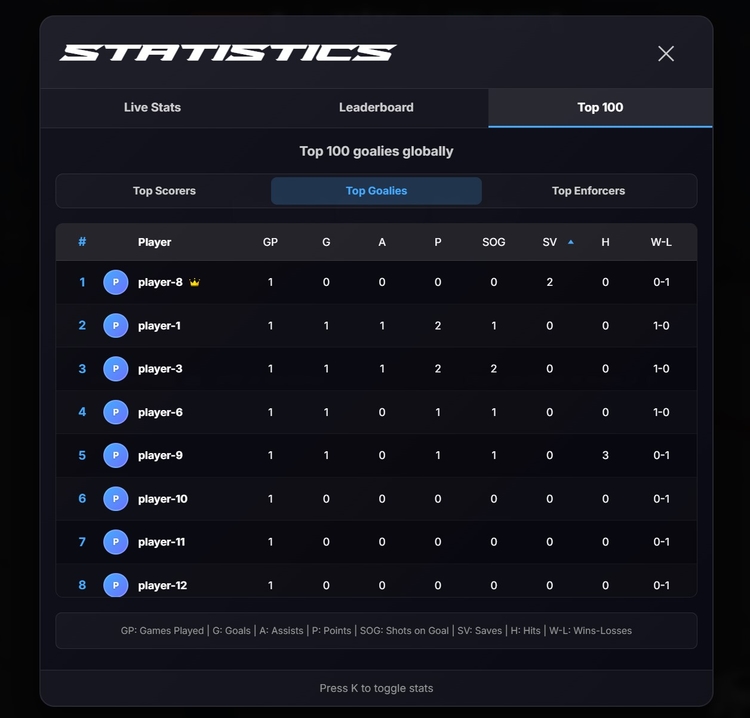The image size is (750, 718).
Task: Click the crown icon beside player-8
Action: [195, 283]
